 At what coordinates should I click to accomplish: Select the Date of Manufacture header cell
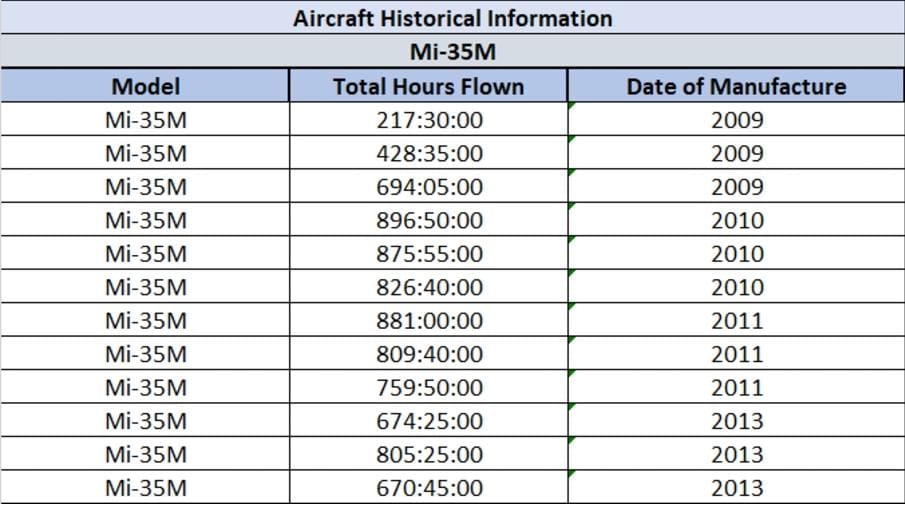coord(736,85)
